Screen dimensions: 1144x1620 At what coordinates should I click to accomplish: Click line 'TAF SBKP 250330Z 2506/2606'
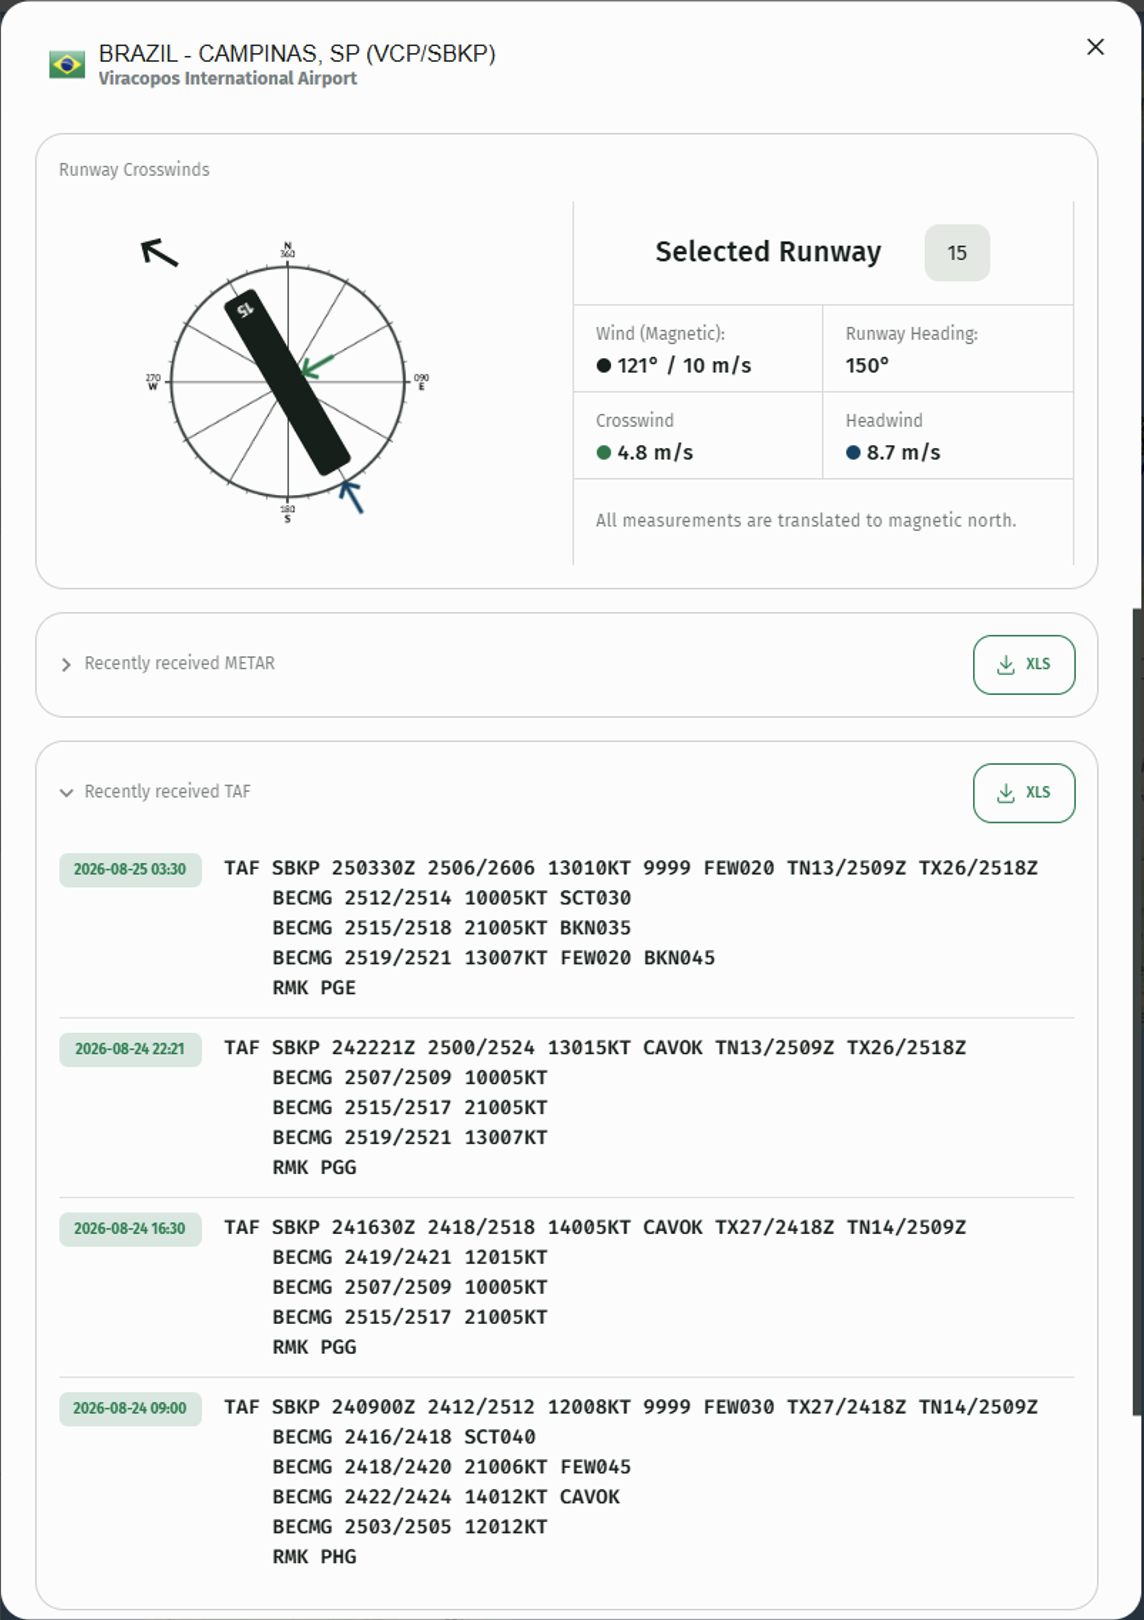click(x=631, y=868)
